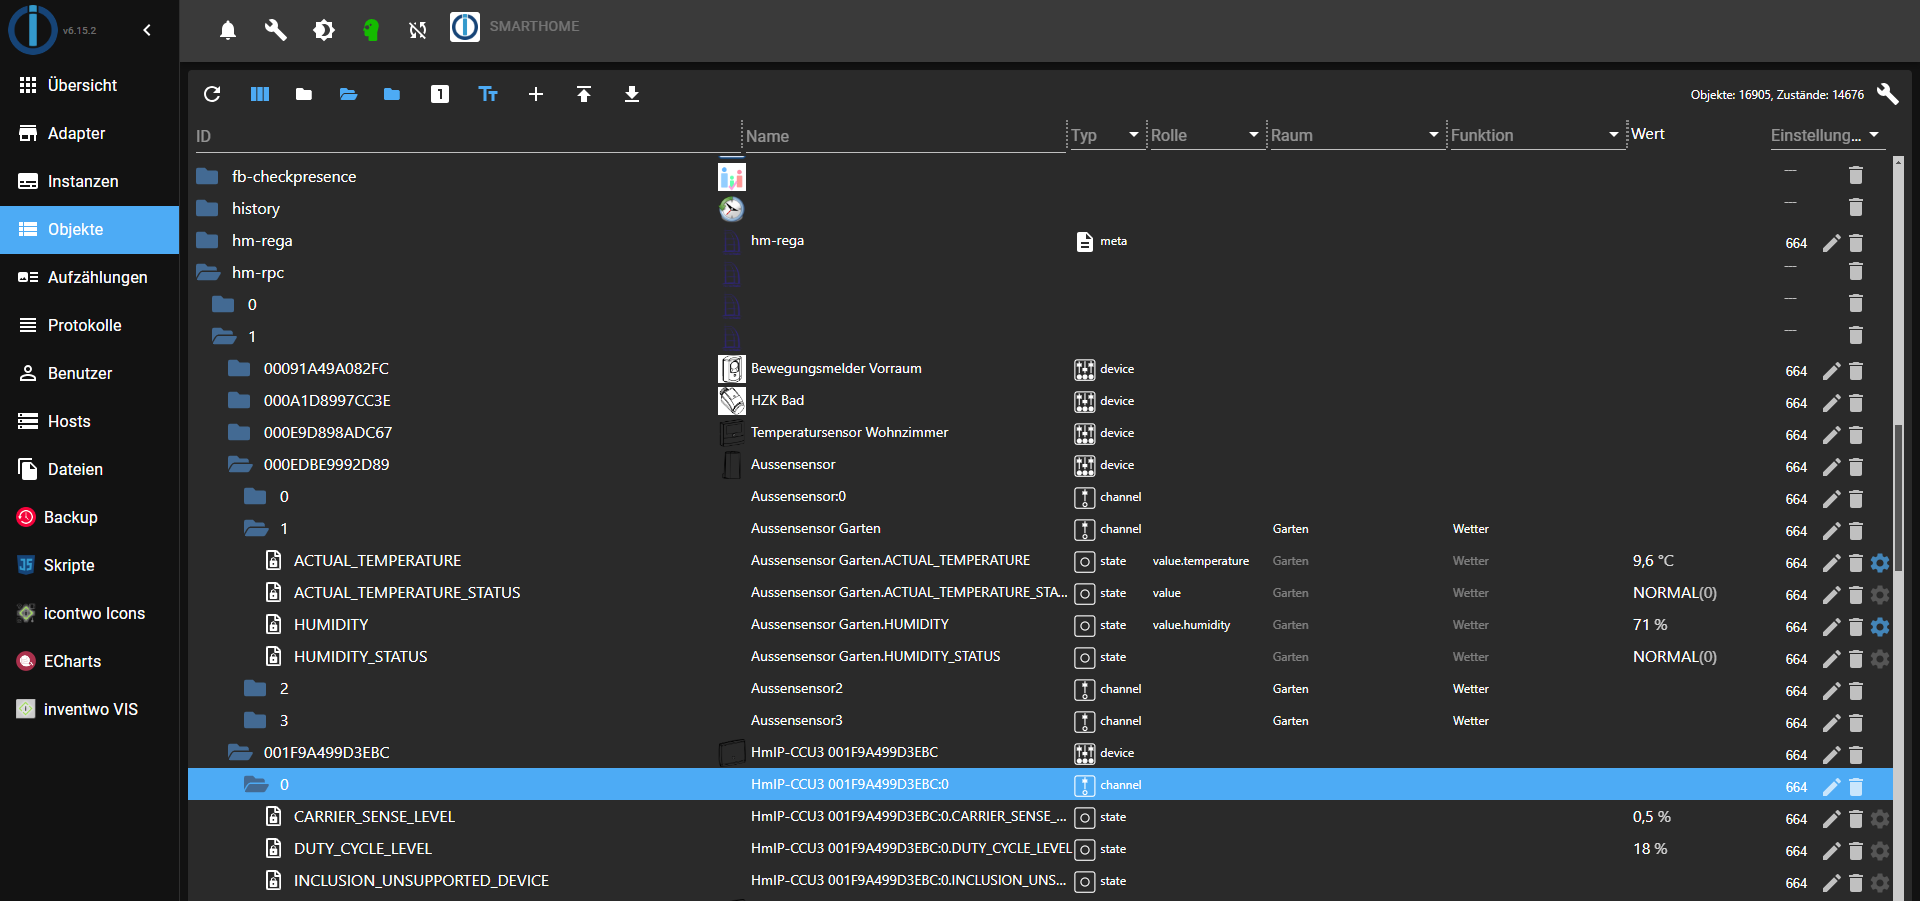Toggle theme brightness icon
1920x901 pixels.
pyautogui.click(x=324, y=30)
